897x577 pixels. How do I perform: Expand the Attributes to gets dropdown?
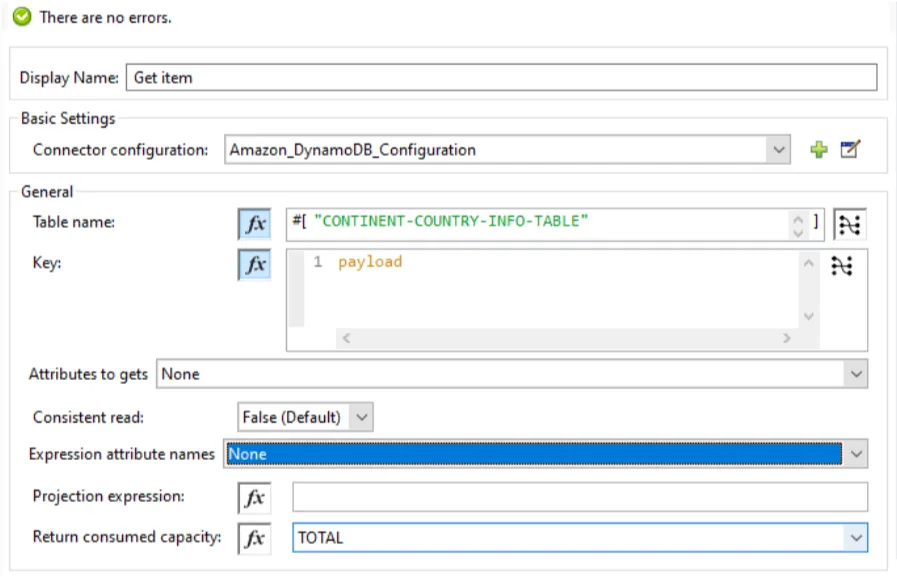click(856, 374)
